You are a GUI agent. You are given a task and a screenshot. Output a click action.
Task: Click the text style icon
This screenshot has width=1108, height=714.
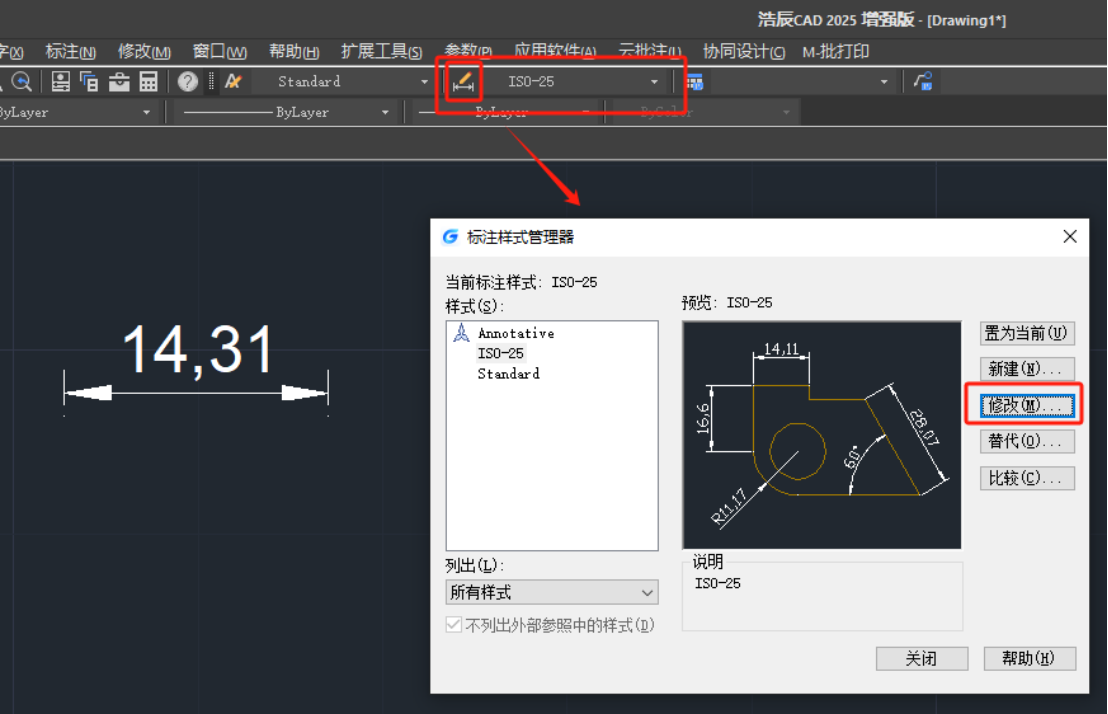pyautogui.click(x=233, y=81)
